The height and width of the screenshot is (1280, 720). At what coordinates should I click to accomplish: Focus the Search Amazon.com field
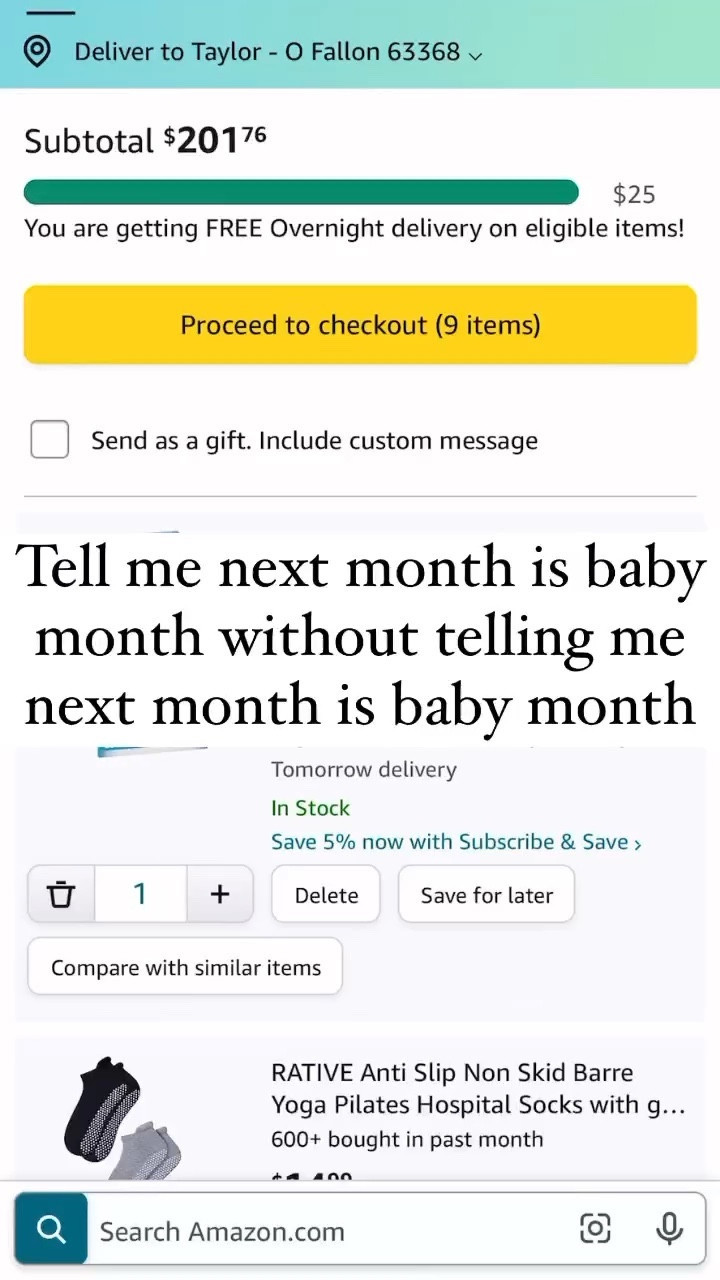pos(330,1231)
